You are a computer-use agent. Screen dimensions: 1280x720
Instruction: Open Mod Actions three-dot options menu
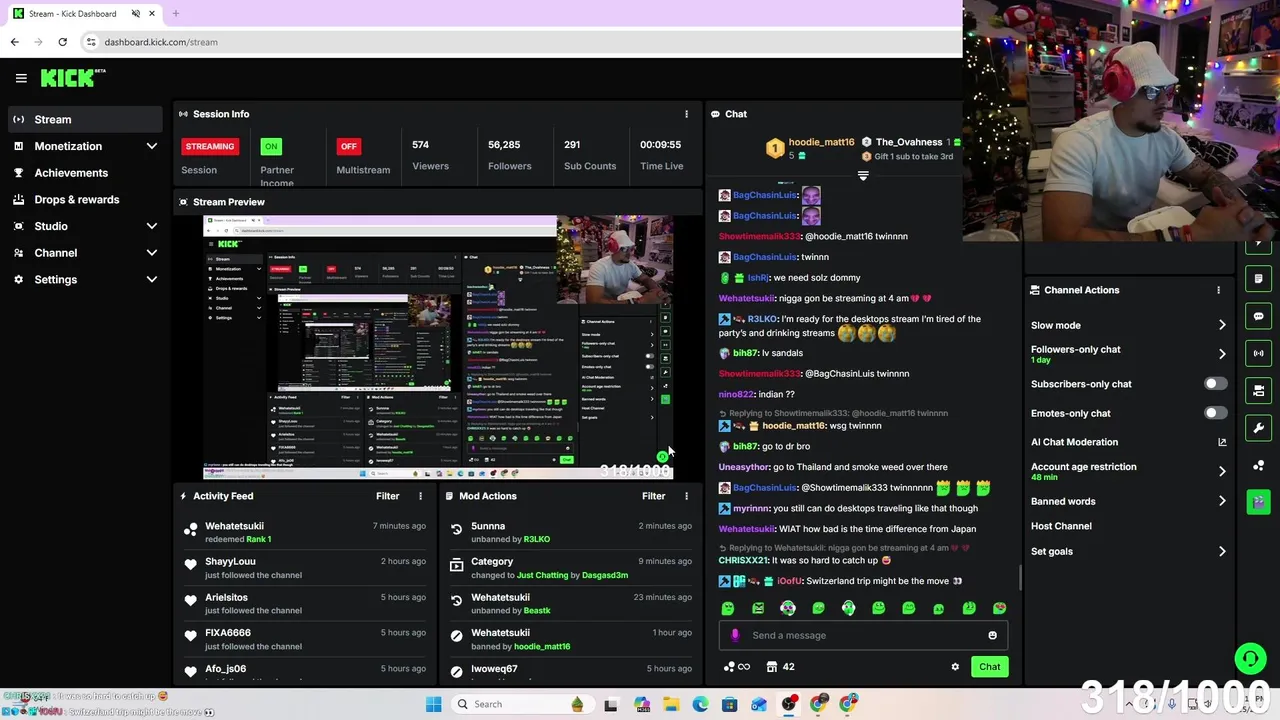pos(686,496)
